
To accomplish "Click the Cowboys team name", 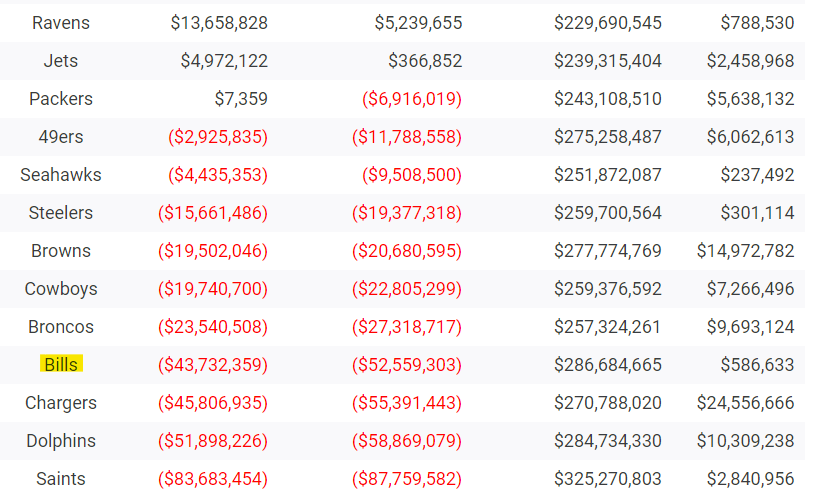I will click(61, 289).
